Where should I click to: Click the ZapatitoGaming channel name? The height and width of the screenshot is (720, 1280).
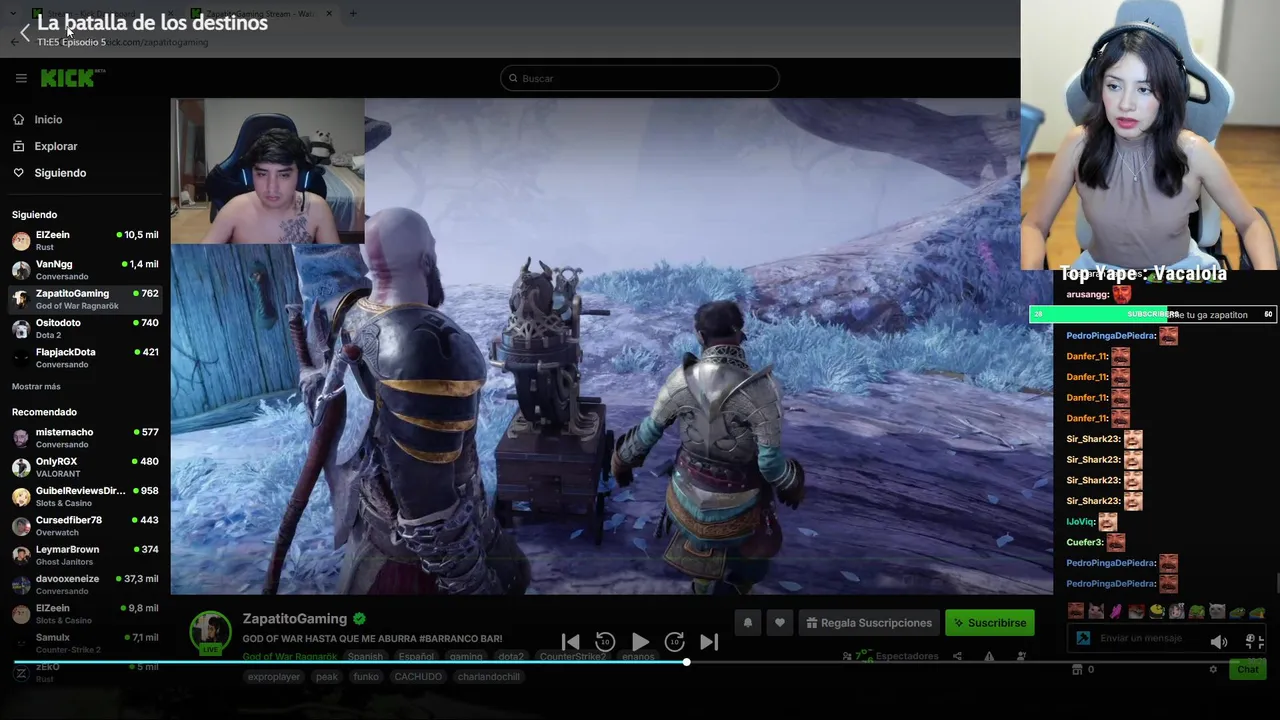295,619
